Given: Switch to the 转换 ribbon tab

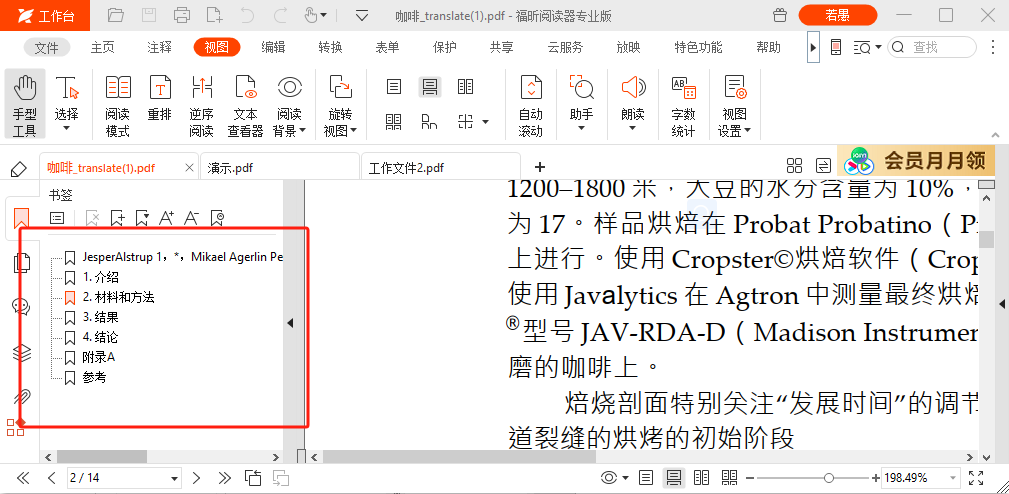Looking at the screenshot, I should point(330,48).
